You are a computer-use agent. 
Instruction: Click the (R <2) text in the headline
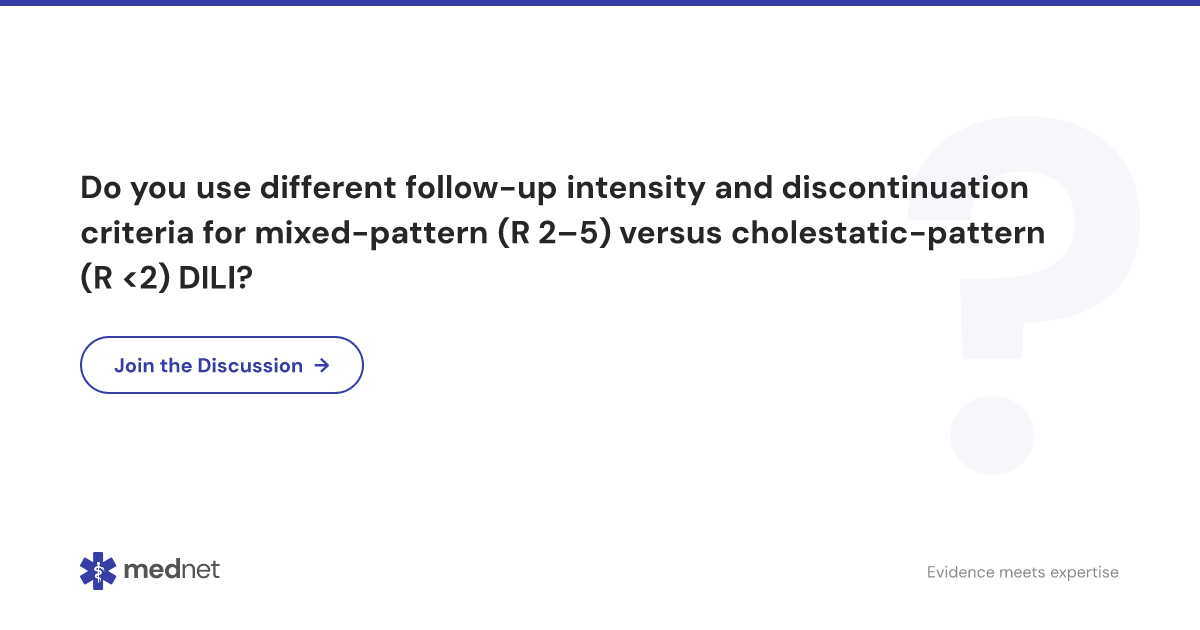tap(124, 280)
